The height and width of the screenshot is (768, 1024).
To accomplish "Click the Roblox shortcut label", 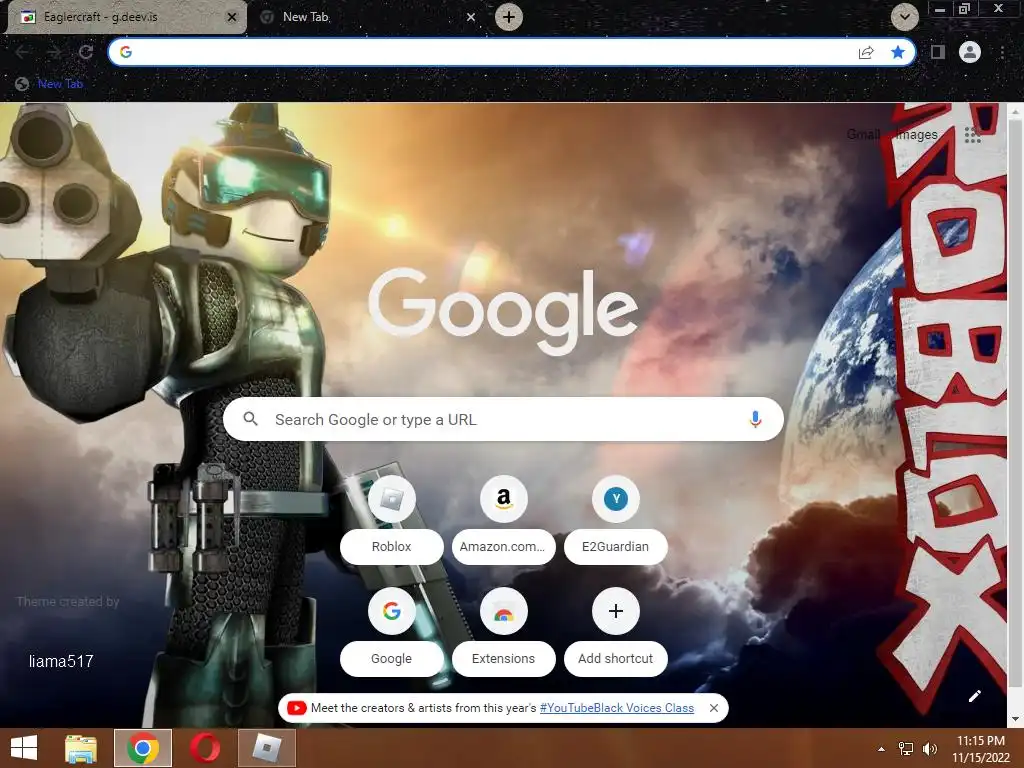I will pyautogui.click(x=391, y=547).
